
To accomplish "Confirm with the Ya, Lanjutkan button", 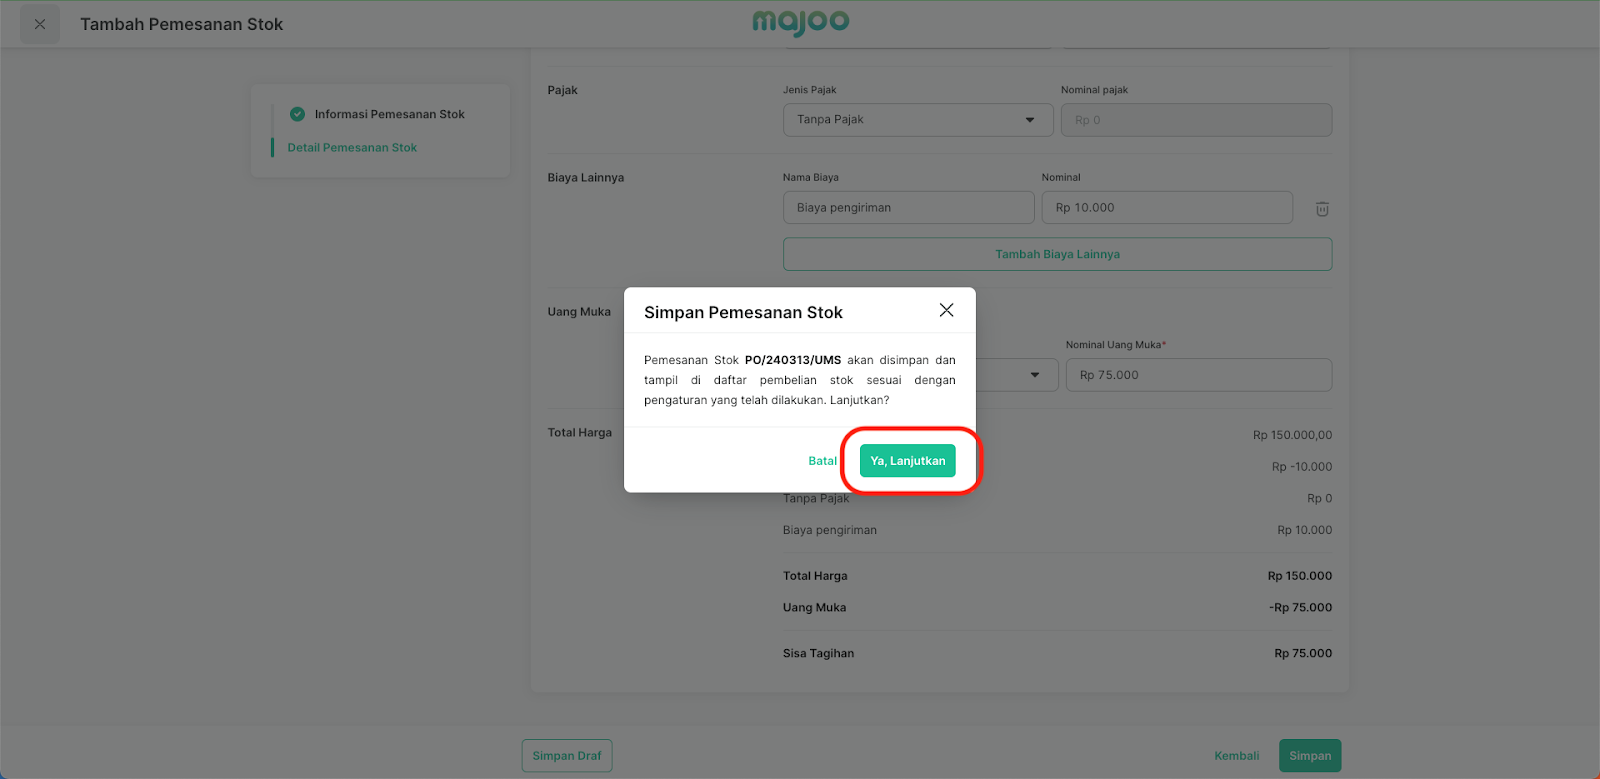I will 907,461.
